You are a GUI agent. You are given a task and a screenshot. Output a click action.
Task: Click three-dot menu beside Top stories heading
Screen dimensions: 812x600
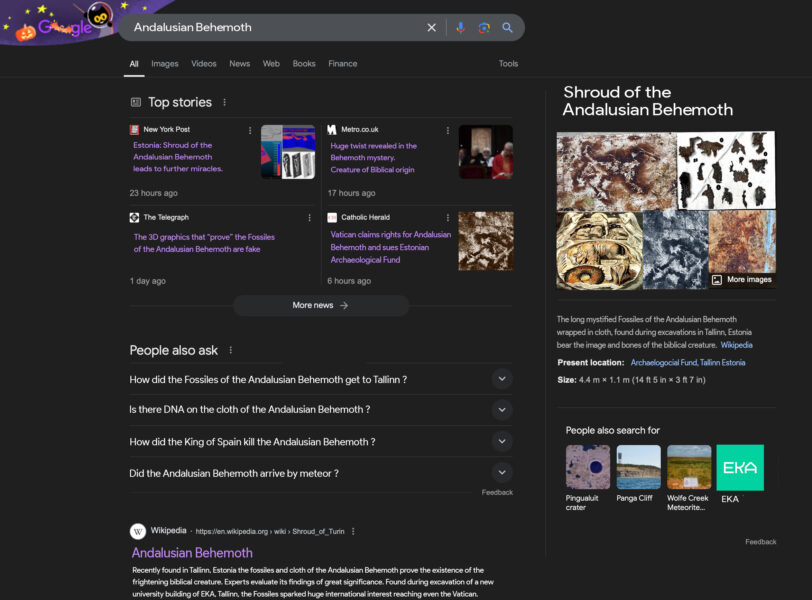click(224, 102)
